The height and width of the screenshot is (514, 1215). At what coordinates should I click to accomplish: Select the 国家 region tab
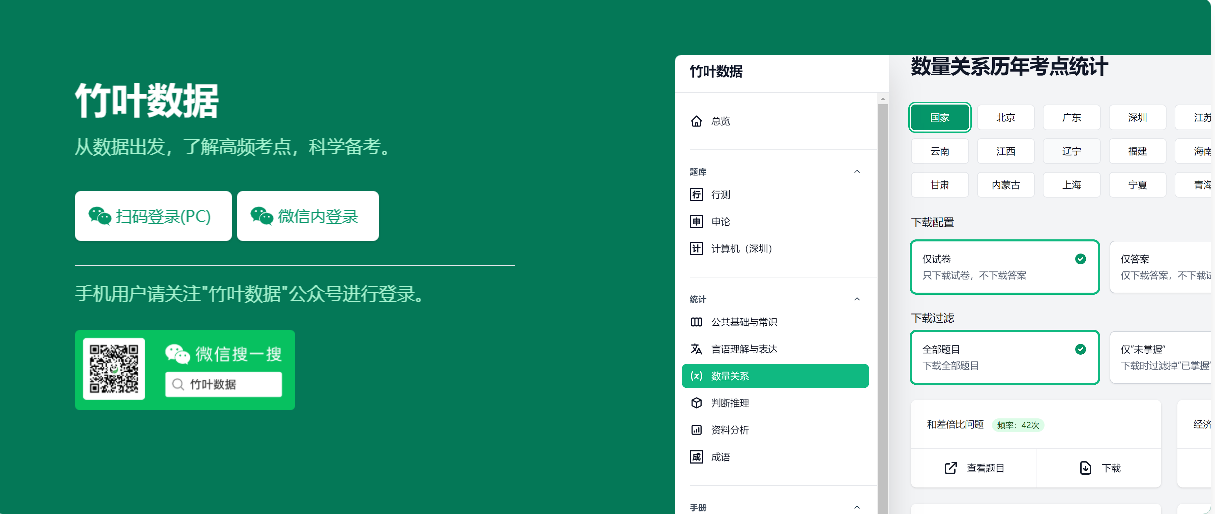[940, 117]
